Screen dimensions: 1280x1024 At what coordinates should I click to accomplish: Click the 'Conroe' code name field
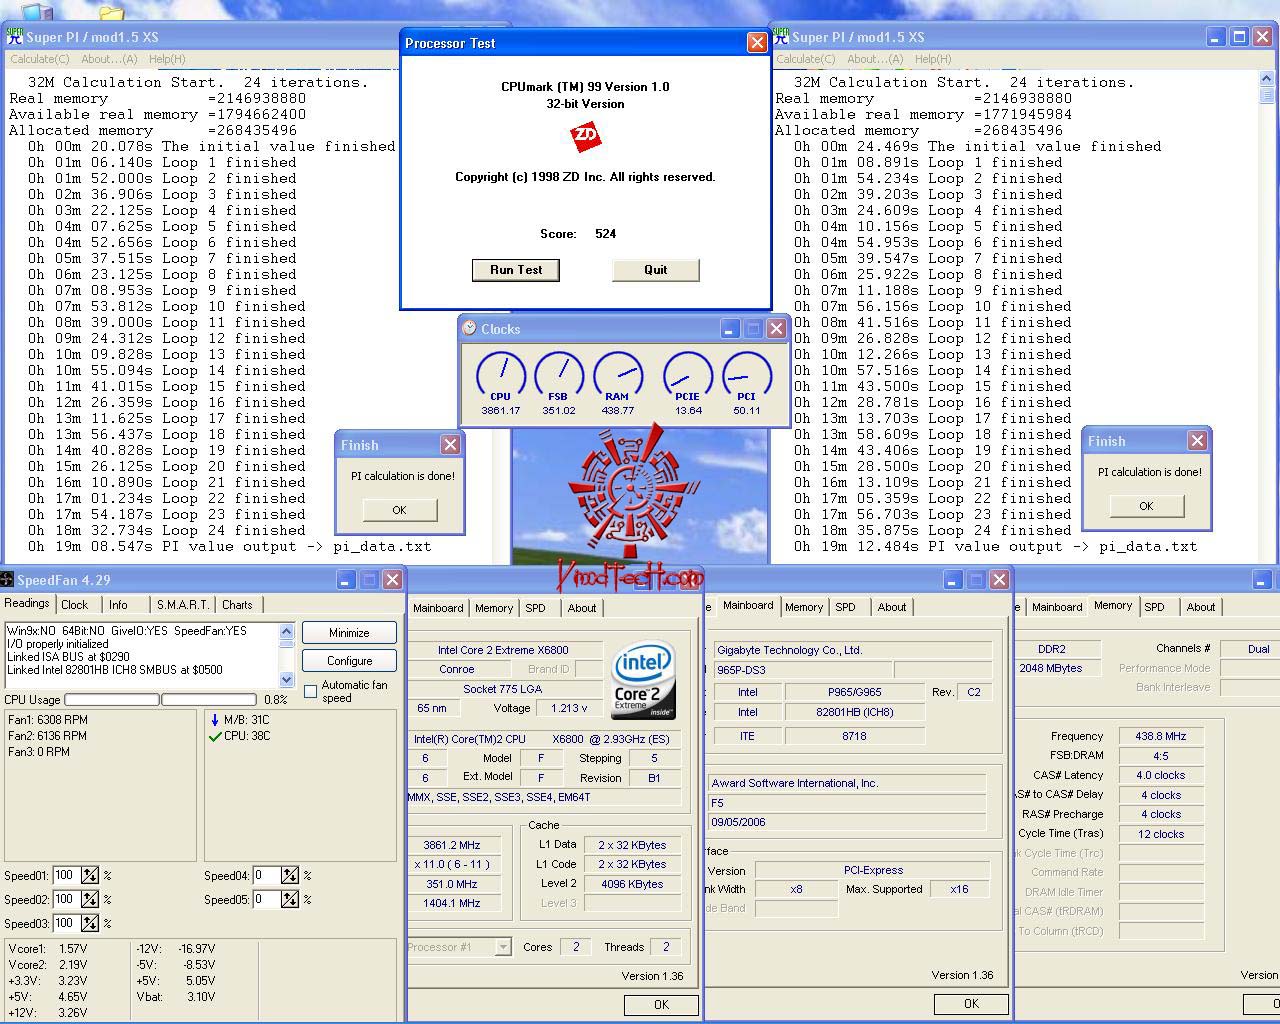[x=457, y=670]
